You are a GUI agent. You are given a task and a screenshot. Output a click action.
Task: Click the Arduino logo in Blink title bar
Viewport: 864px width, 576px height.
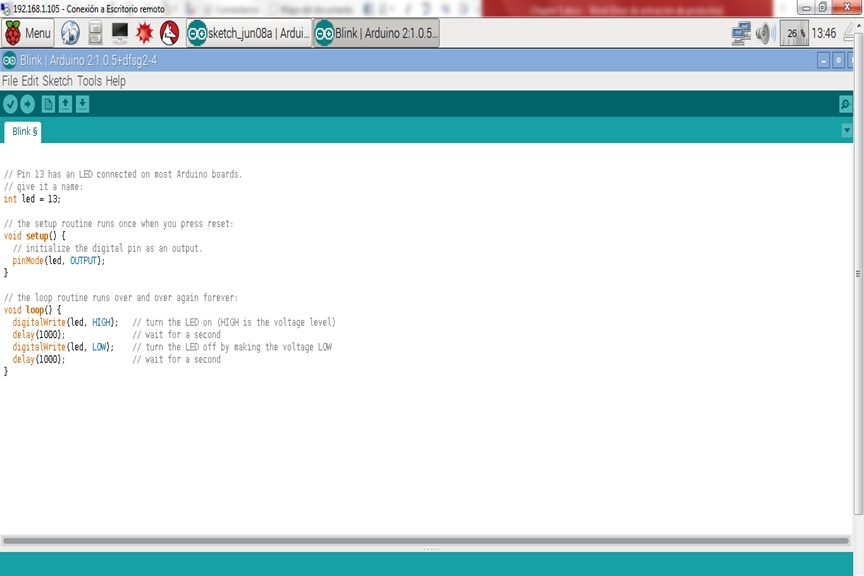pyautogui.click(x=9, y=60)
